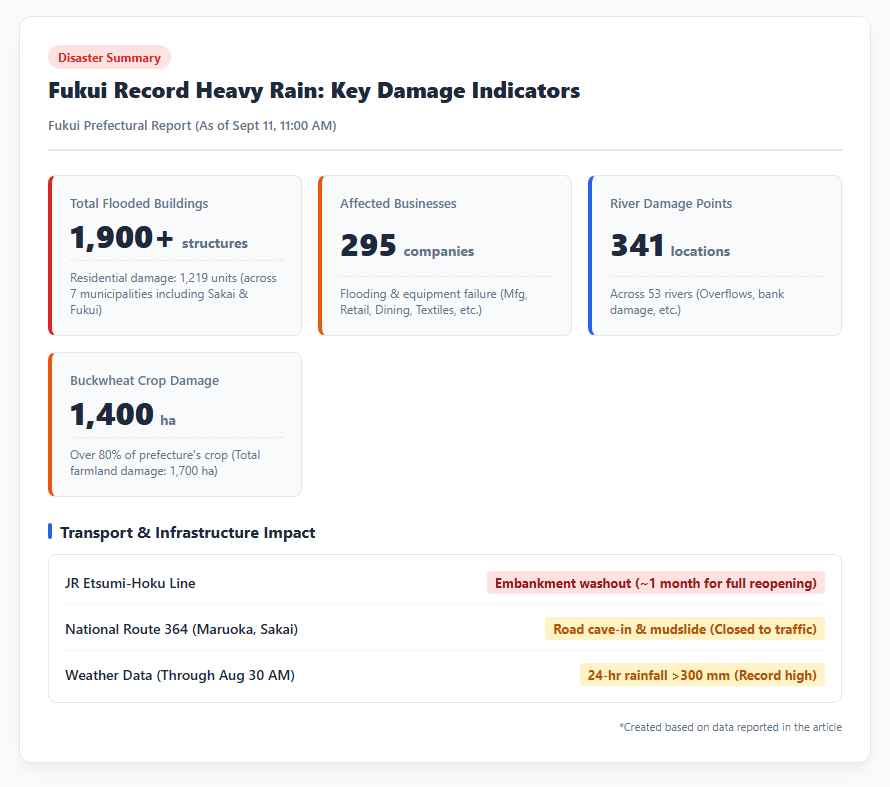Click the "Created based on data reported" footnote
Viewport: 890px width, 787px height.
(x=731, y=727)
